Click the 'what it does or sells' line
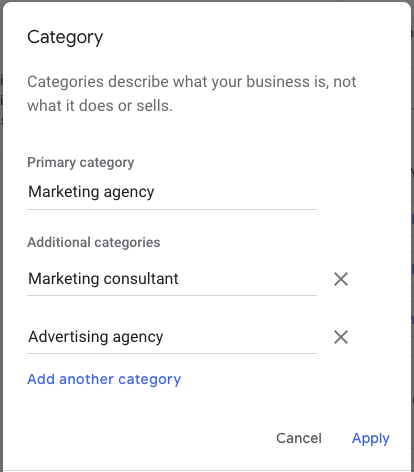Screen dimensions: 414x472 [x=100, y=106]
